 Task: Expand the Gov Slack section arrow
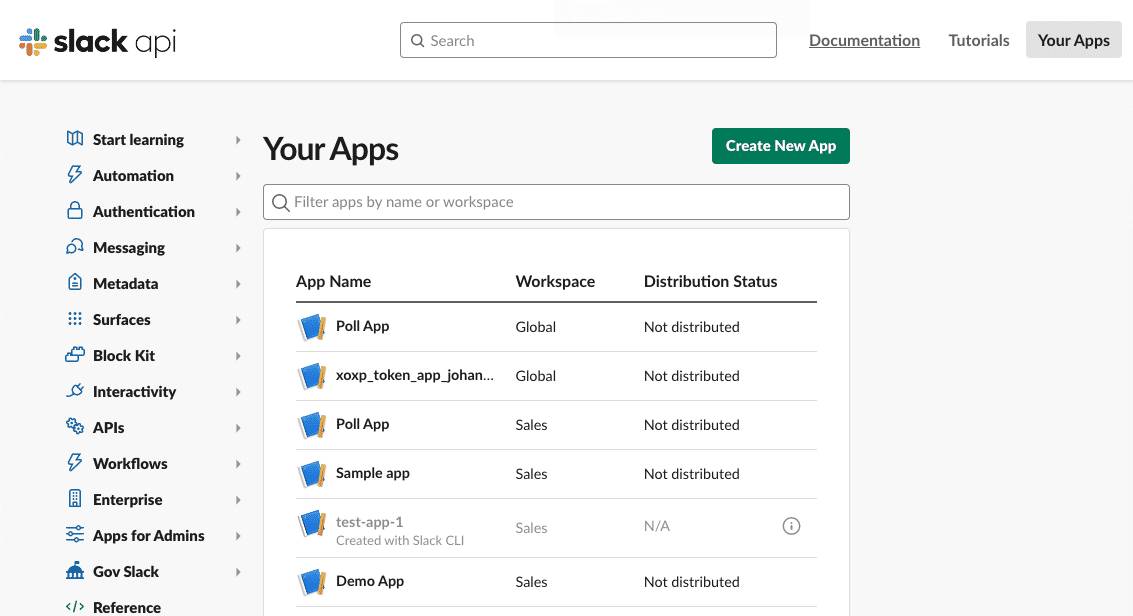tap(238, 572)
